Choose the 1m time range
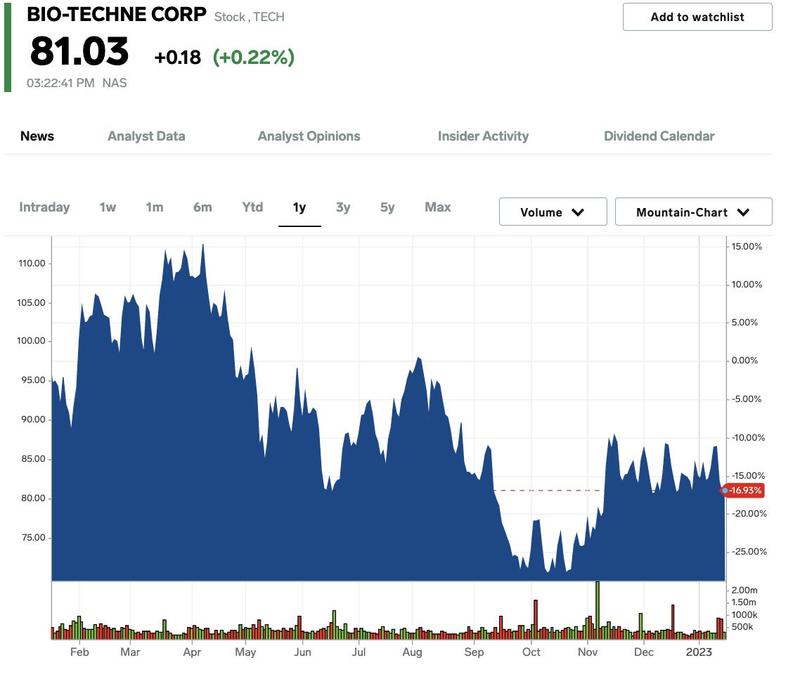 click(155, 207)
